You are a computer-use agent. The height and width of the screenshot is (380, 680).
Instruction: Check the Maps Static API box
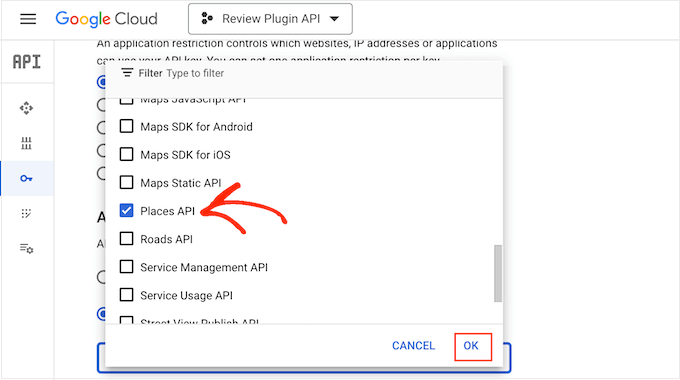126,183
